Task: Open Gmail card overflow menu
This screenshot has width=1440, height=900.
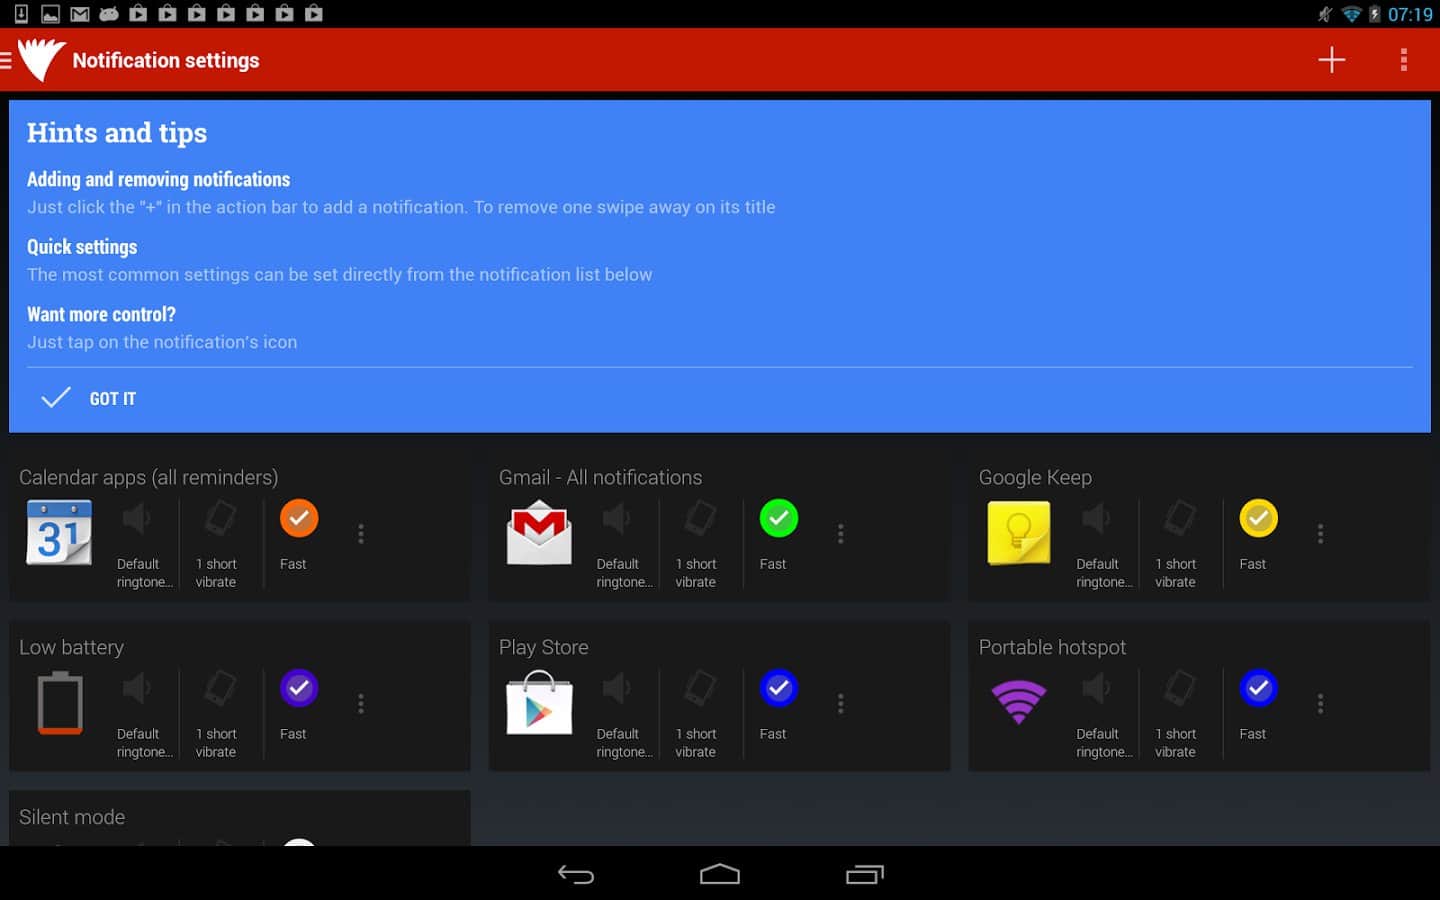Action: 841,534
